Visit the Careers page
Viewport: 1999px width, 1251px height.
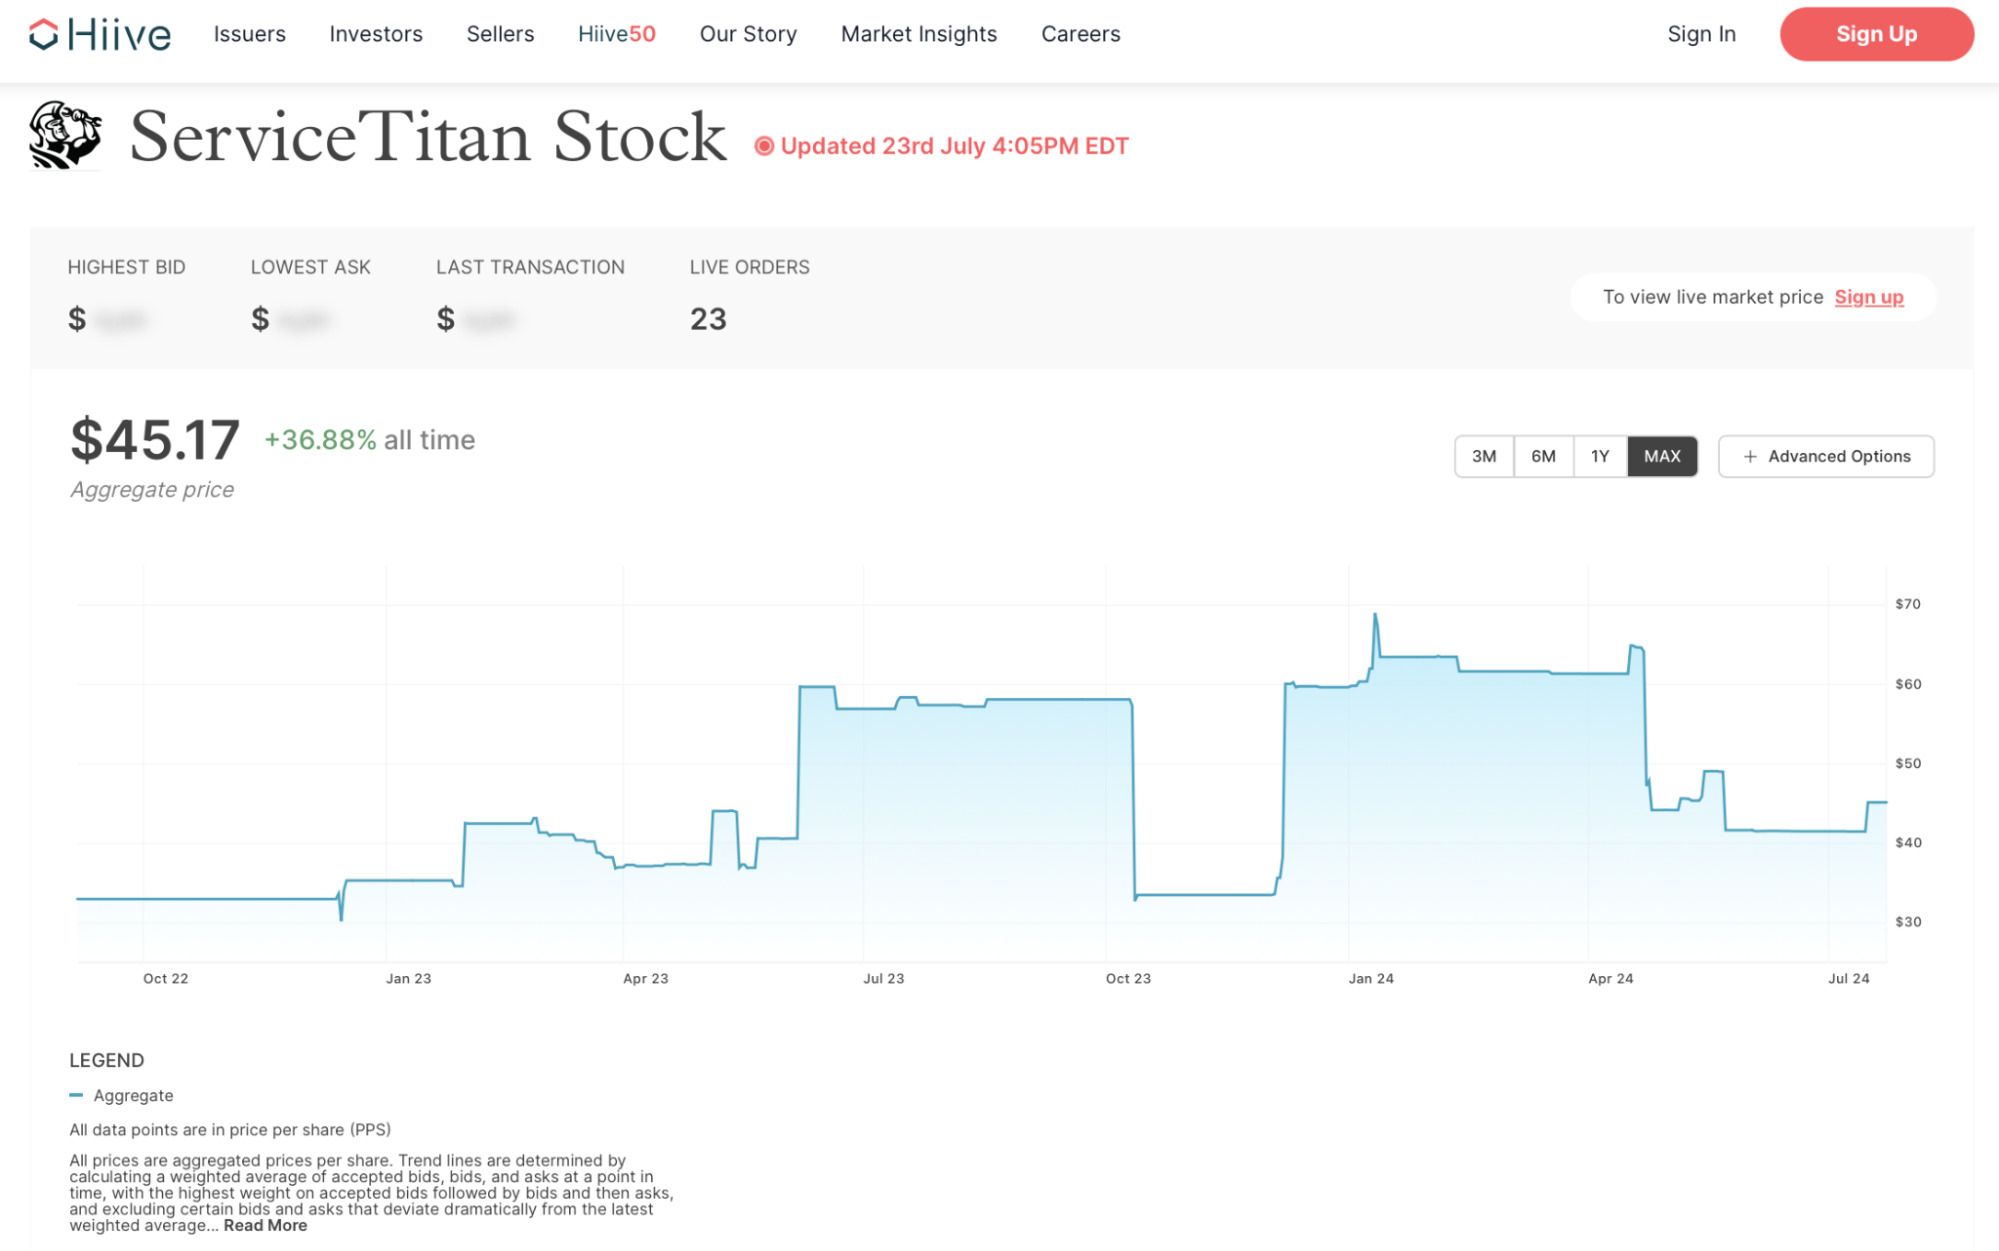tap(1081, 34)
